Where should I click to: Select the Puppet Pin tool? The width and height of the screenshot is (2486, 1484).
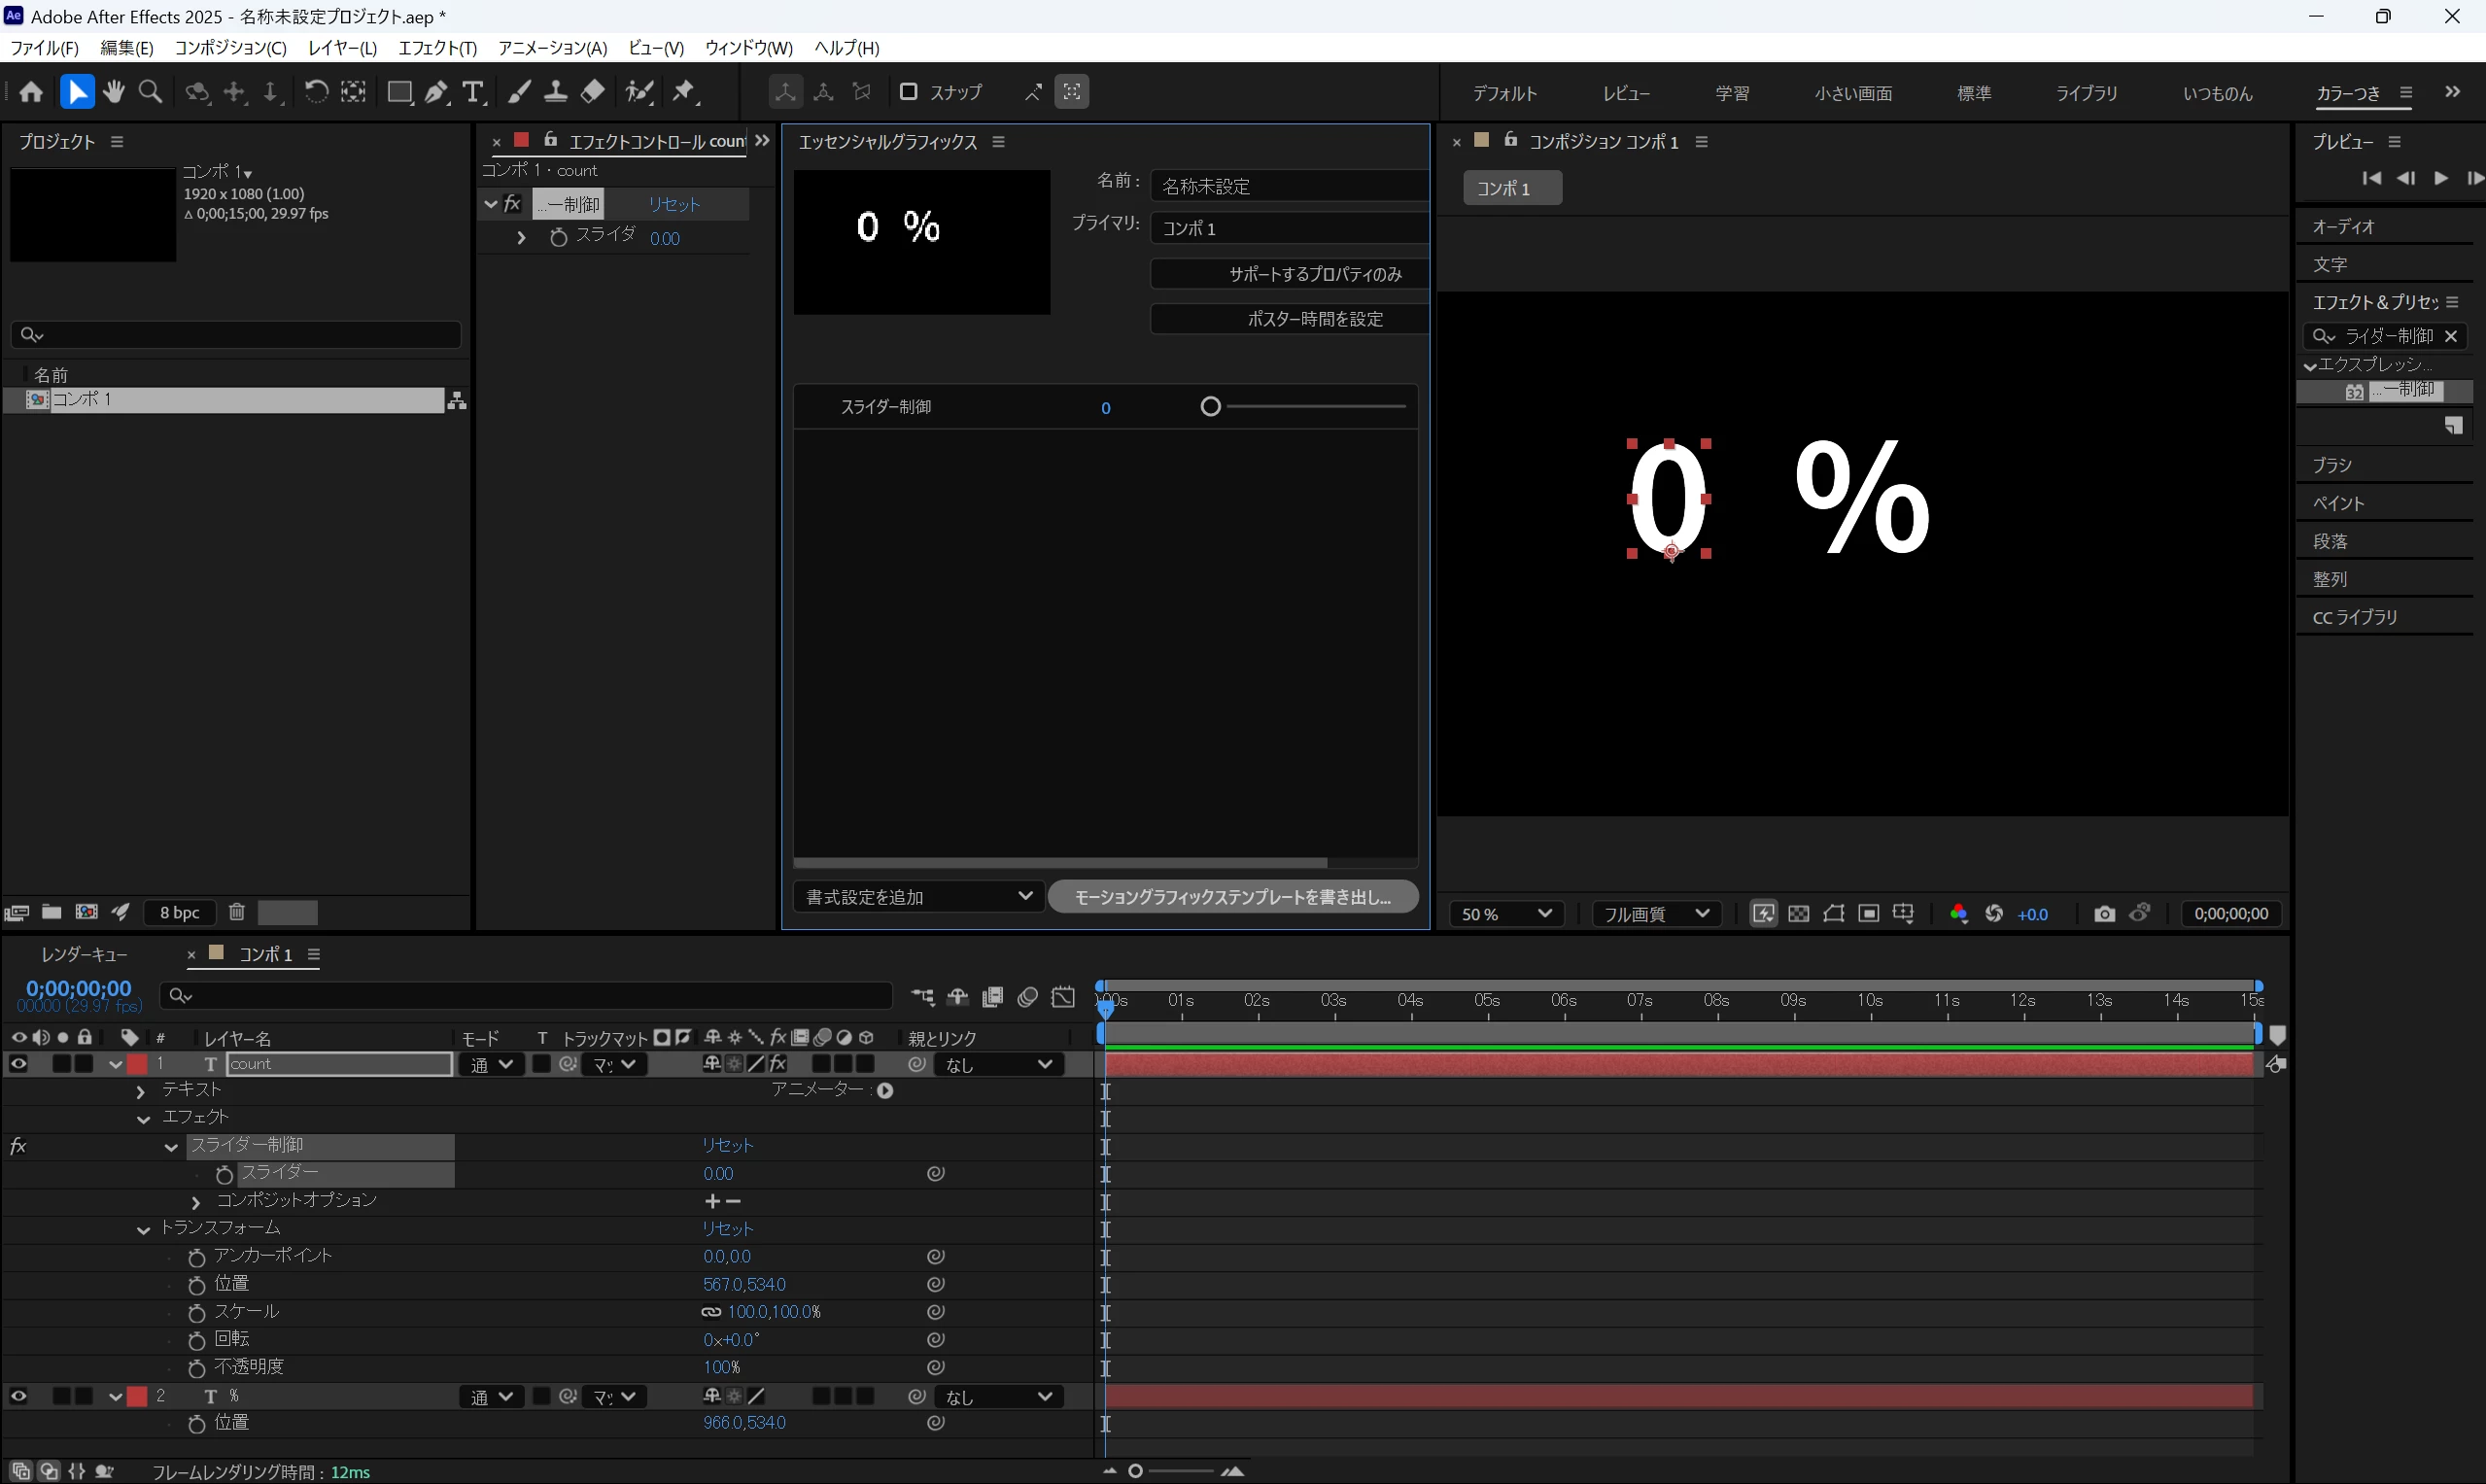tap(684, 92)
